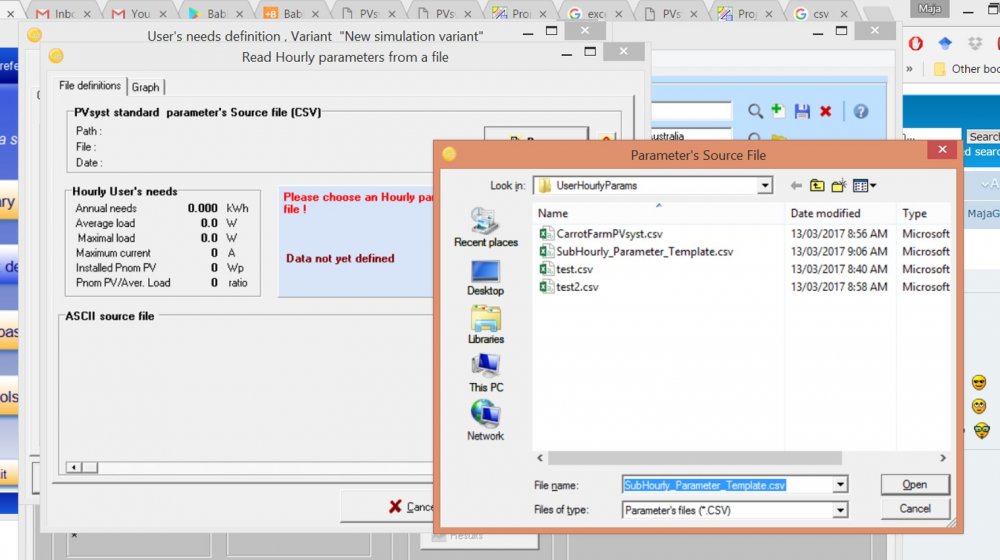Image resolution: width=1000 pixels, height=560 pixels.
Task: Expand the File name dropdown arrow
Action: click(840, 485)
